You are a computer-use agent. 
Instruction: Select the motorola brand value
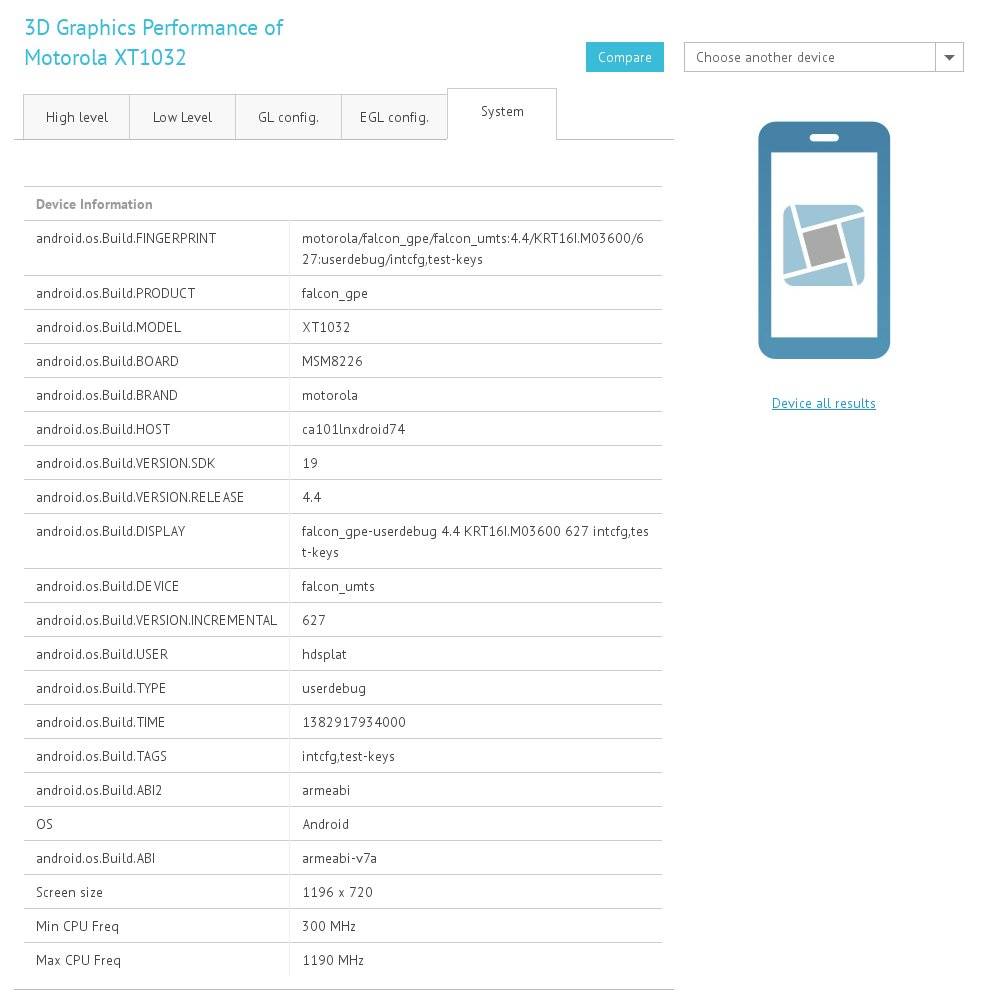click(329, 395)
